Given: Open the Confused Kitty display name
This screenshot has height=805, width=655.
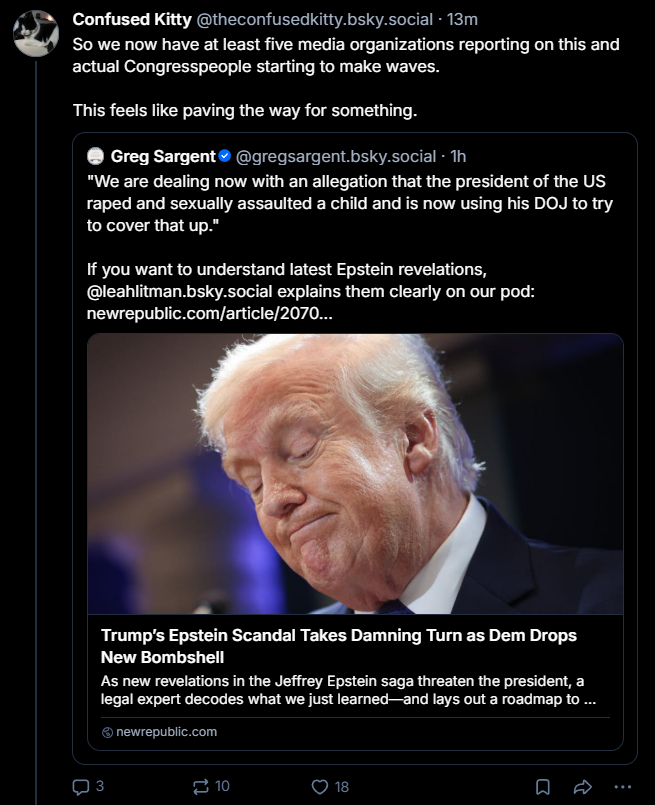Looking at the screenshot, I should coord(132,19).
